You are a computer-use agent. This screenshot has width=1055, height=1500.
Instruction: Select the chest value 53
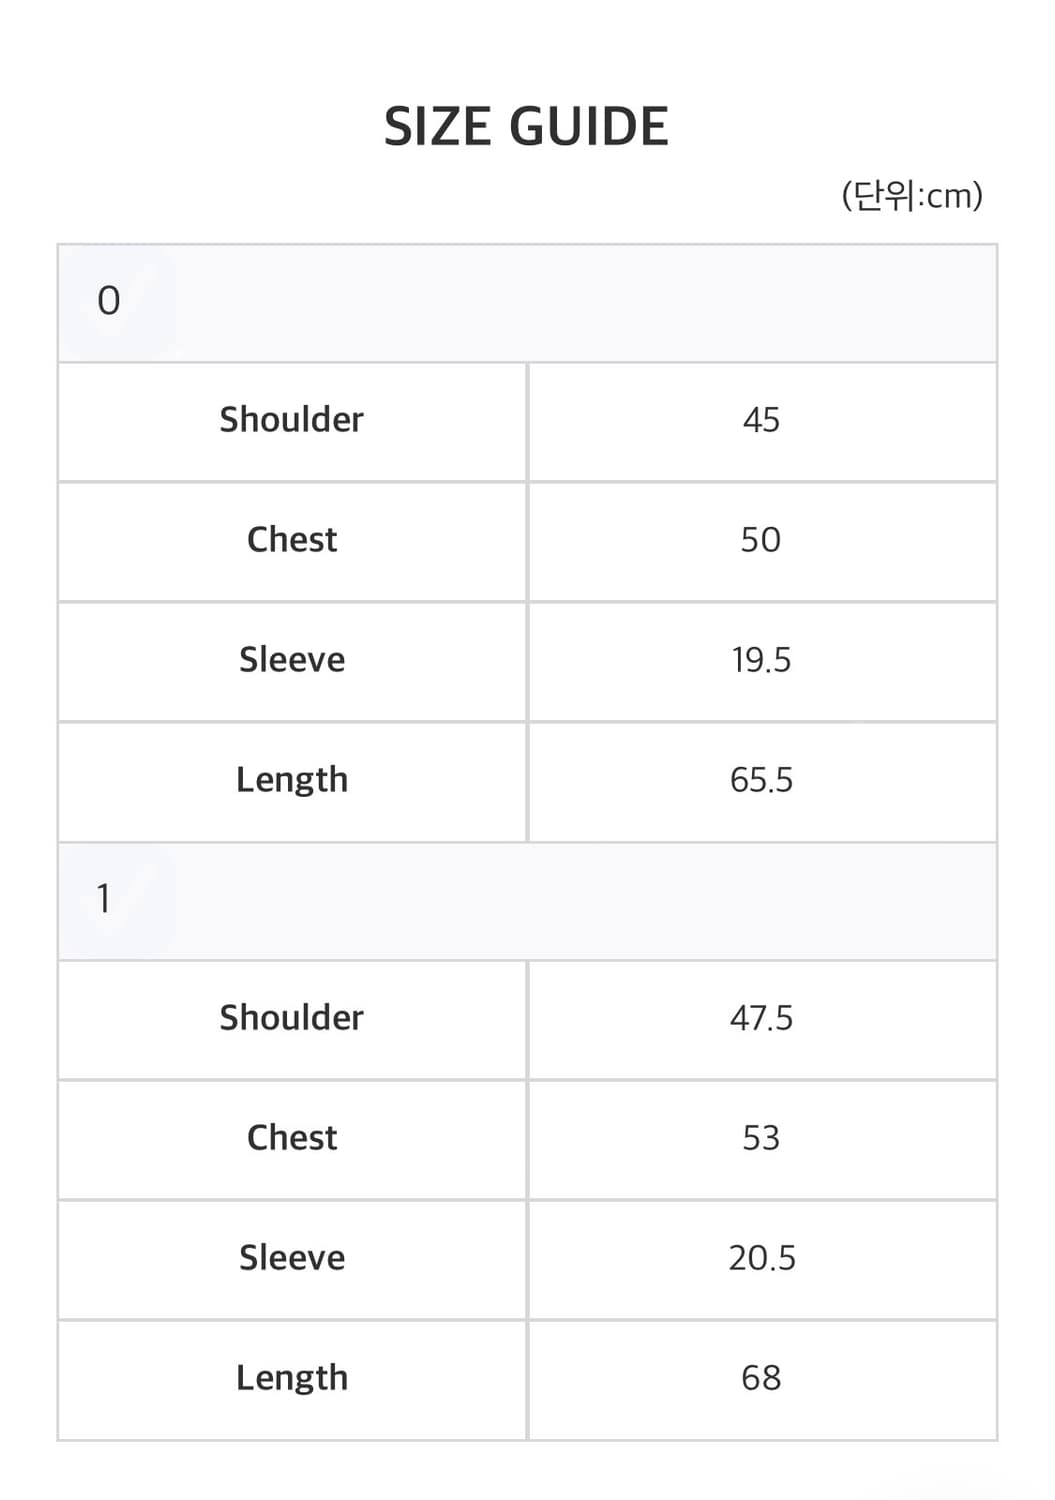click(761, 1138)
